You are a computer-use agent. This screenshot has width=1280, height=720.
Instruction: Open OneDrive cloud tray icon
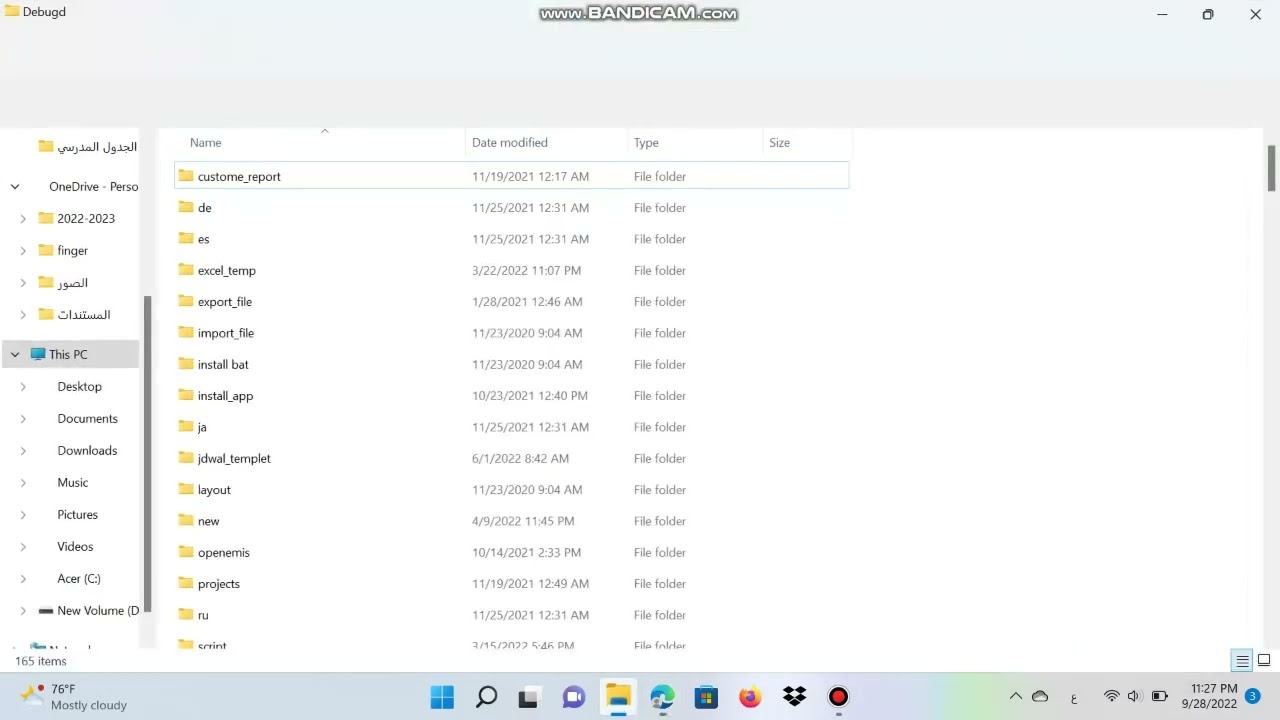point(1040,697)
